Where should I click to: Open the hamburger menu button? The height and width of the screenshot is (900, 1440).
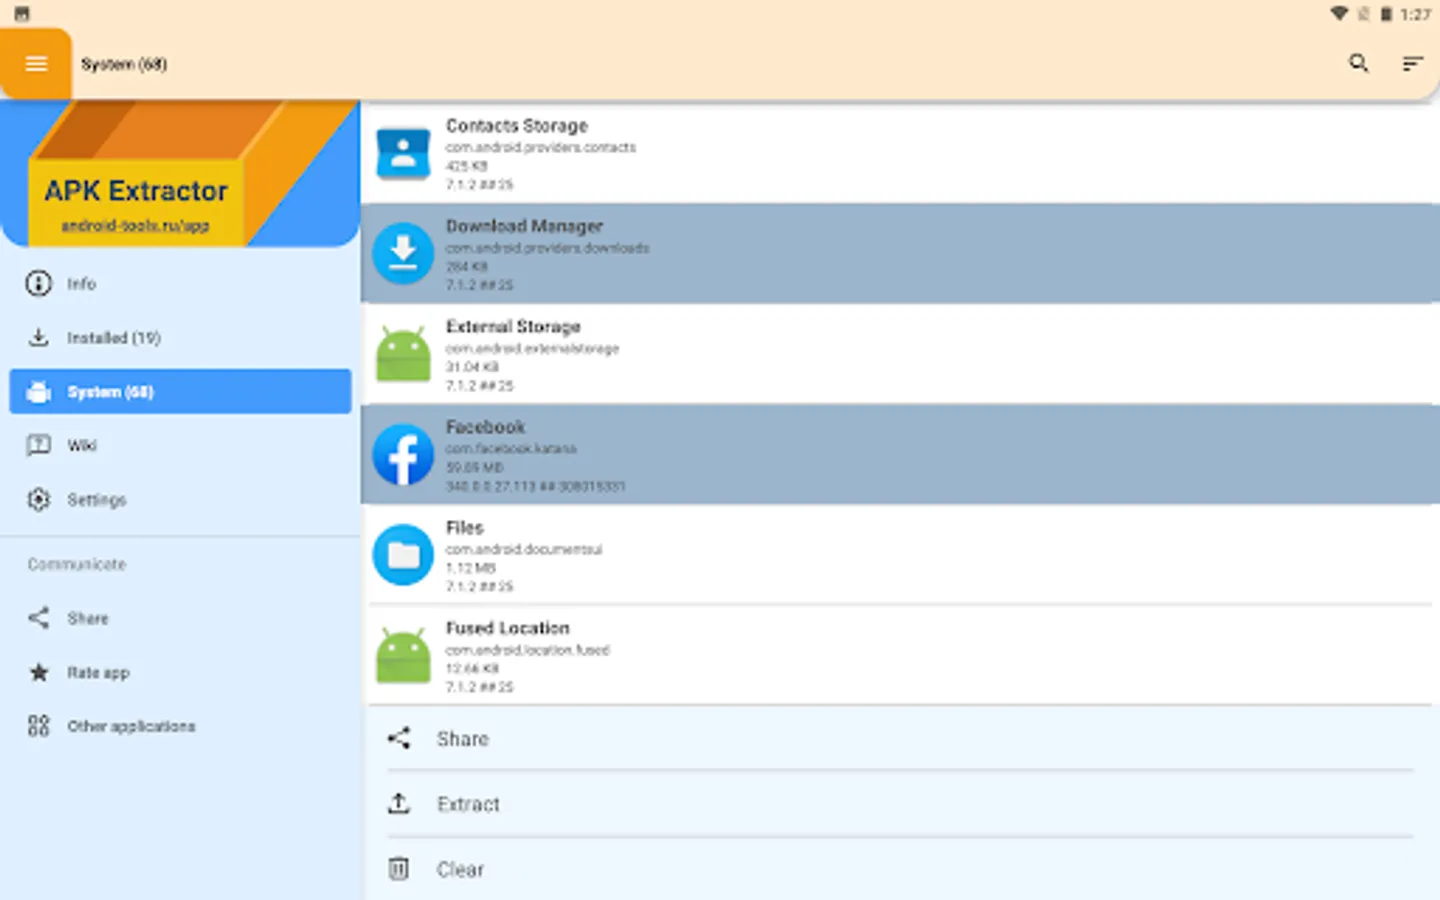[36, 64]
